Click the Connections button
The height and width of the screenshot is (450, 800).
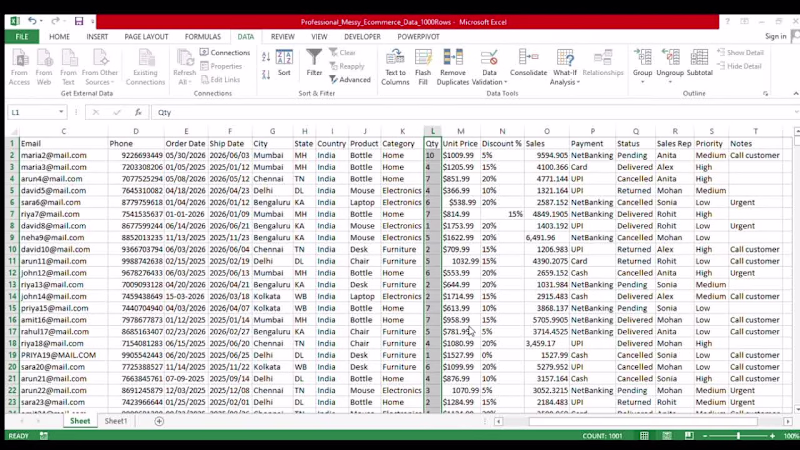click(225, 53)
